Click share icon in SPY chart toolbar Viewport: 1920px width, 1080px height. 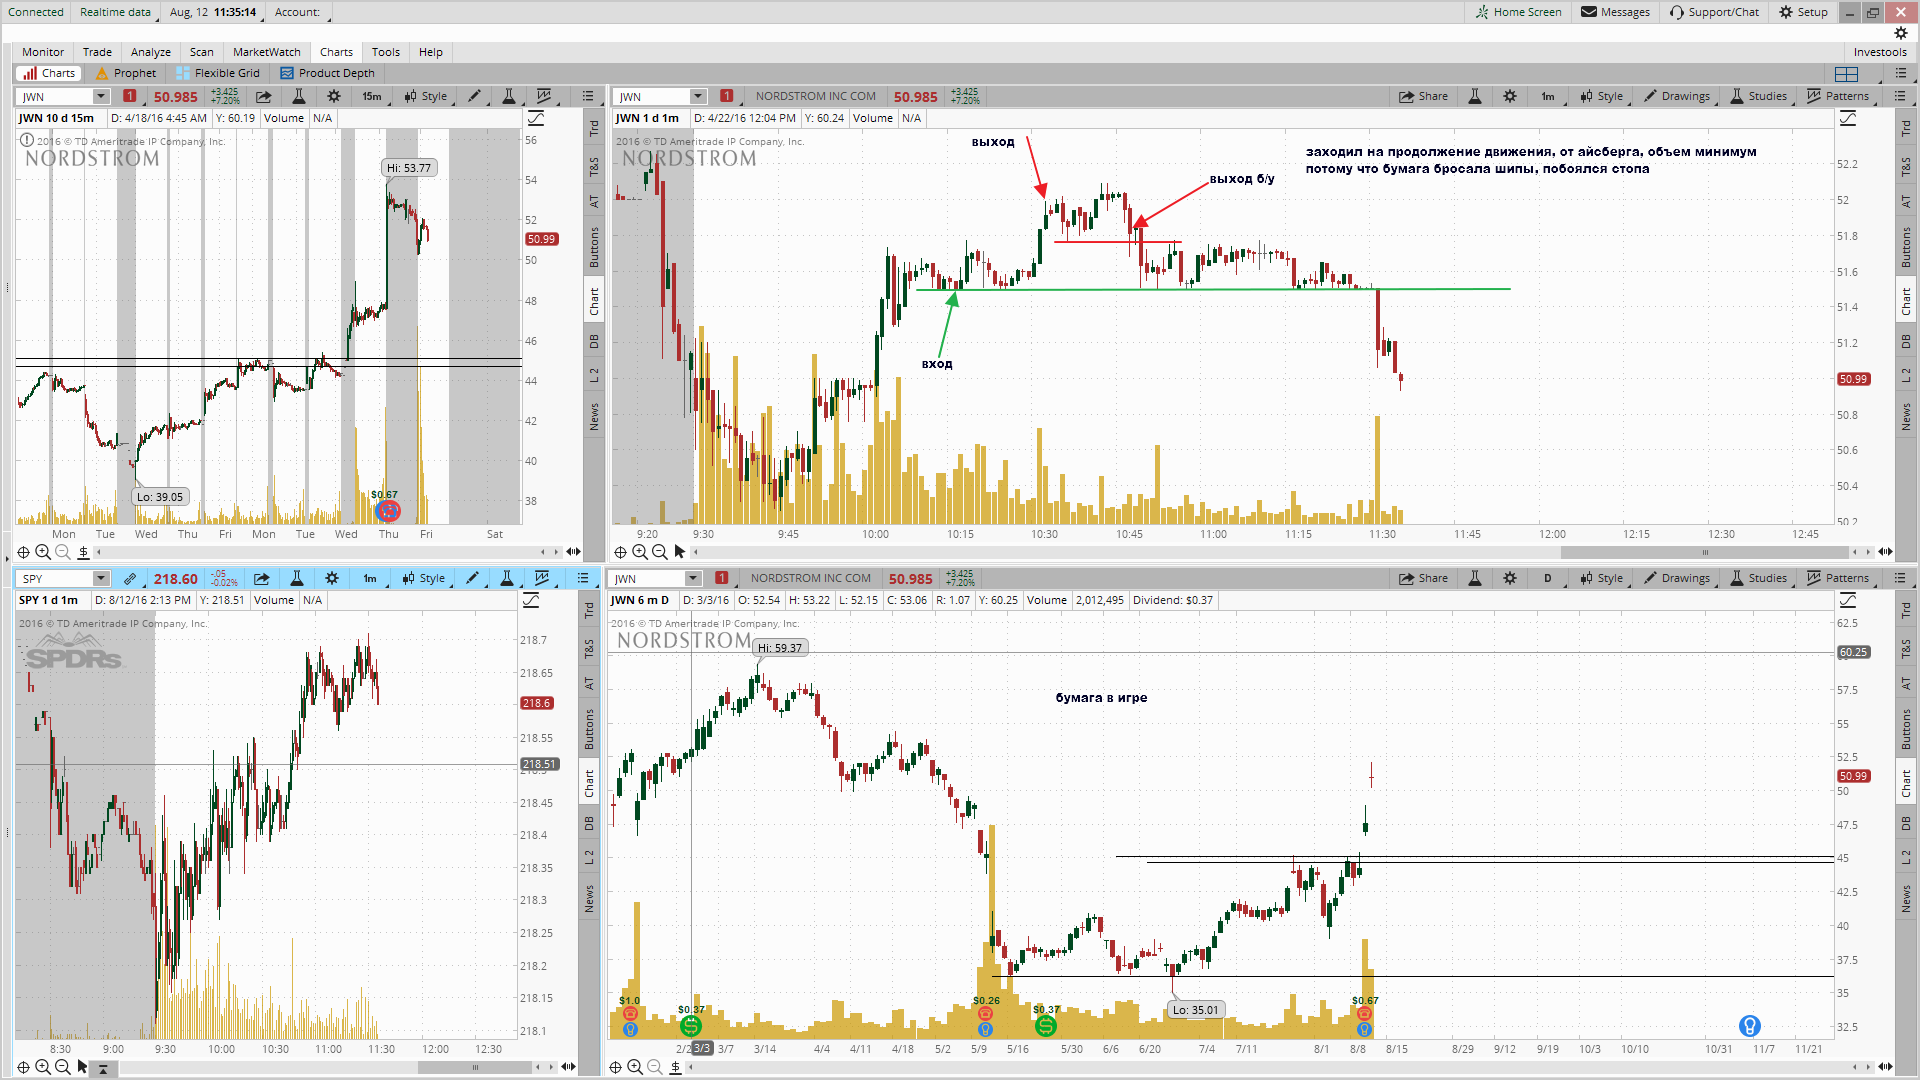(x=261, y=578)
